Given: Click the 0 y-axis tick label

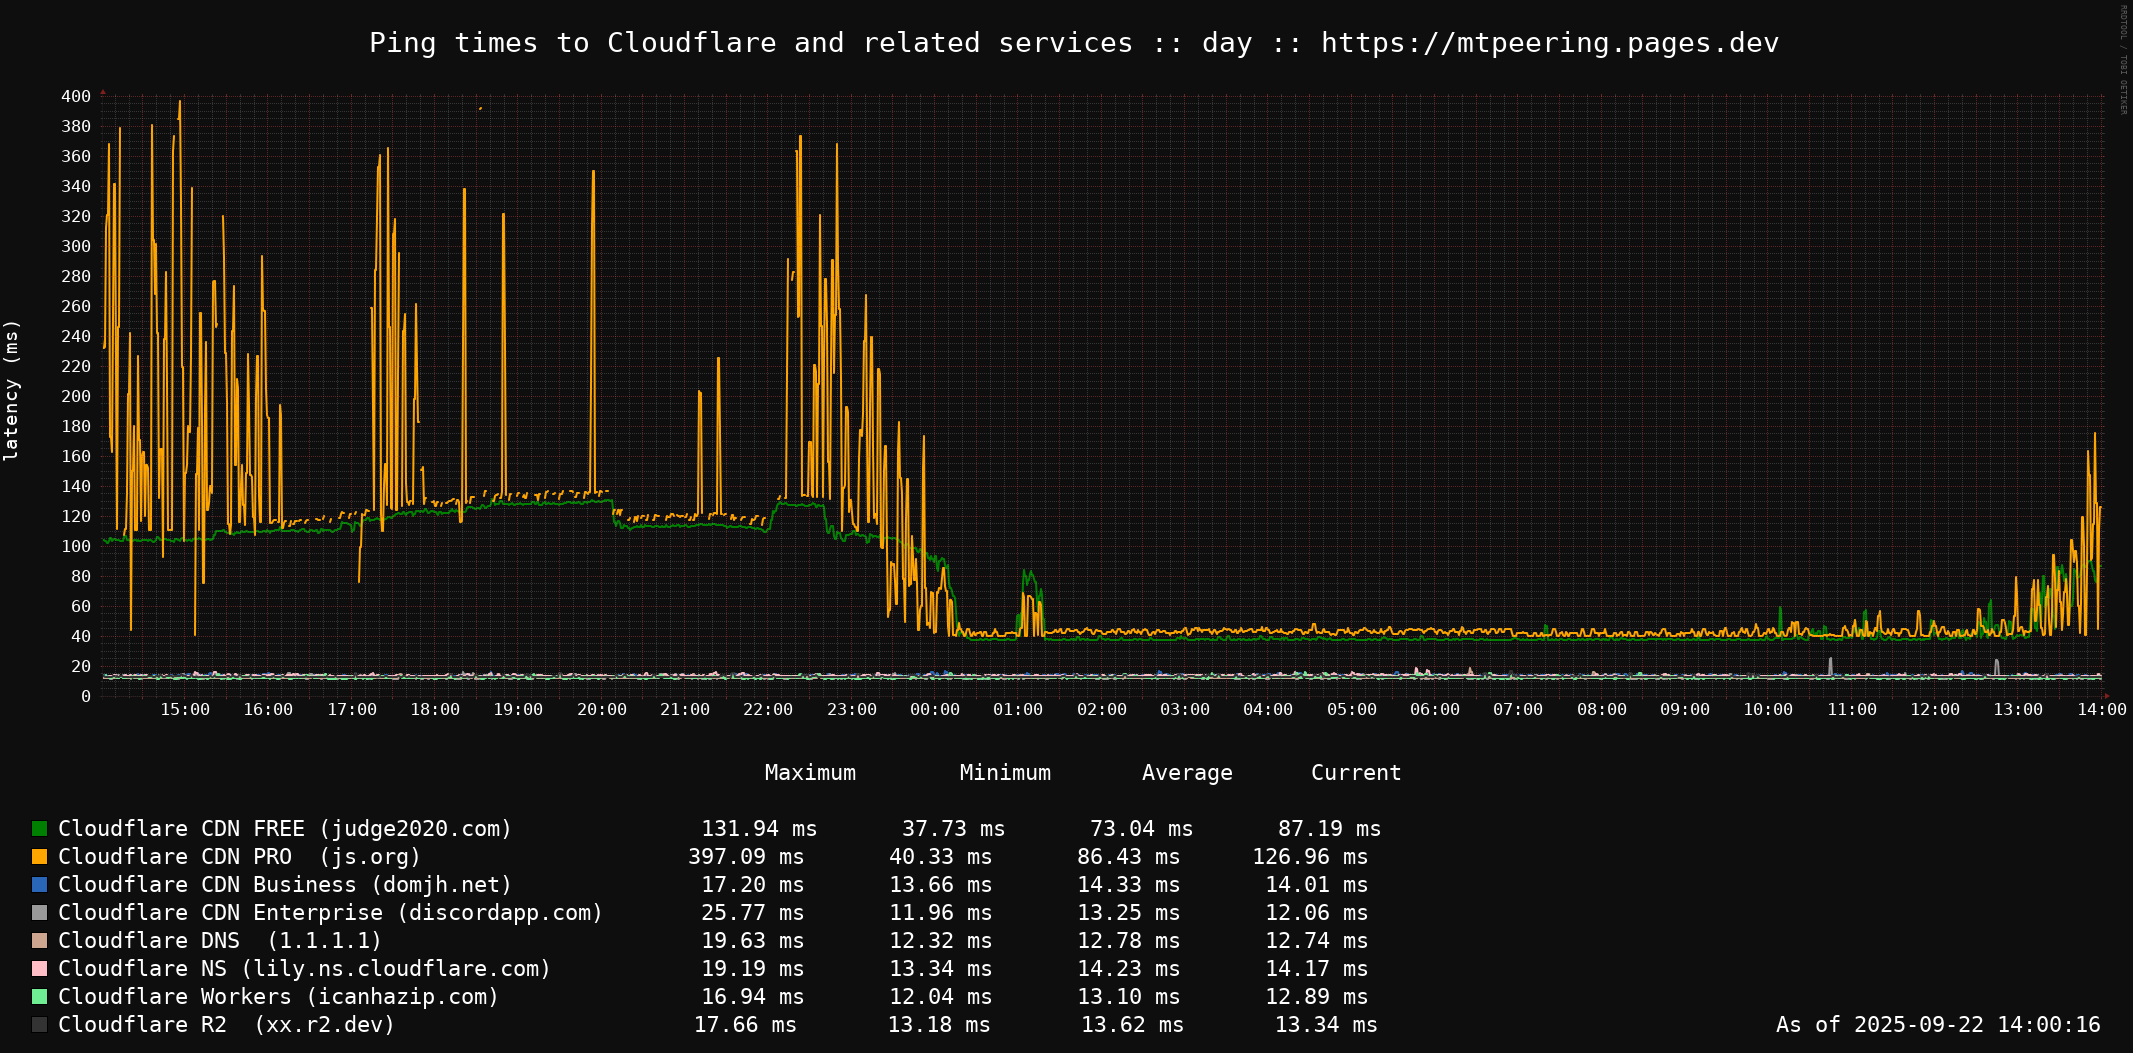Looking at the screenshot, I should 86,697.
